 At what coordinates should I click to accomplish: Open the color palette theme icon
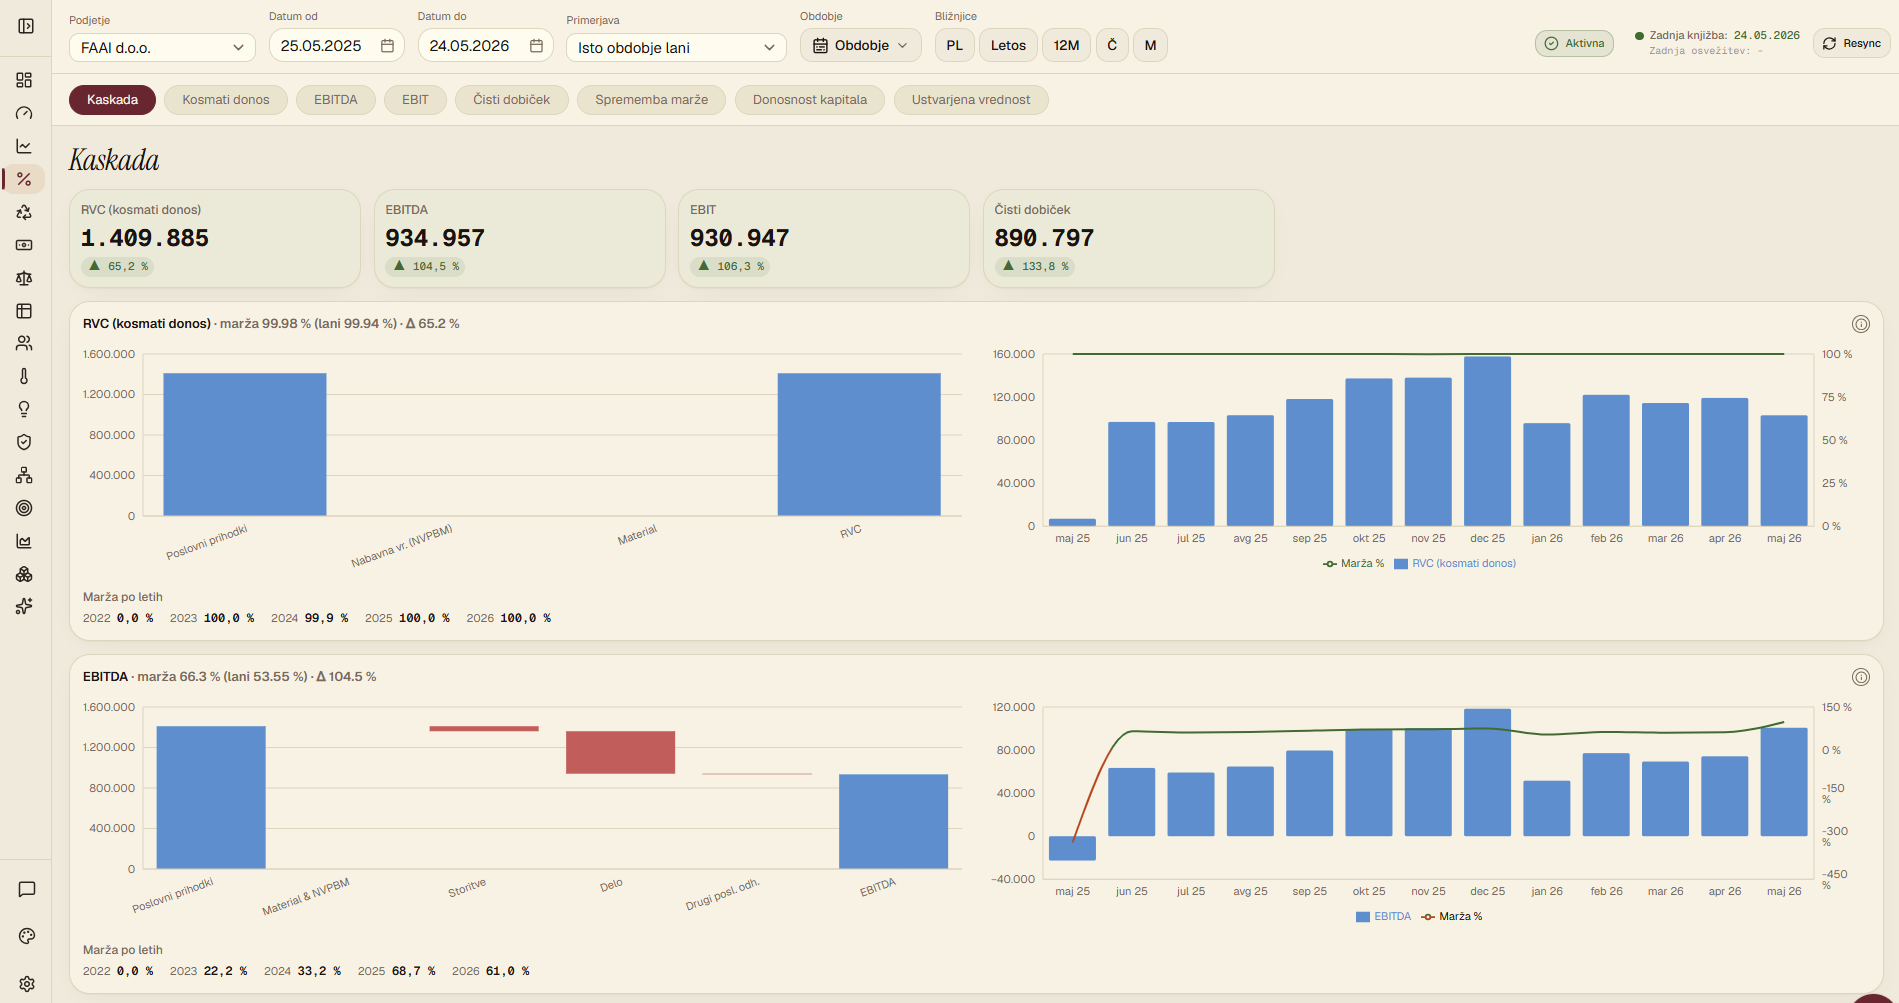pyautogui.click(x=27, y=936)
